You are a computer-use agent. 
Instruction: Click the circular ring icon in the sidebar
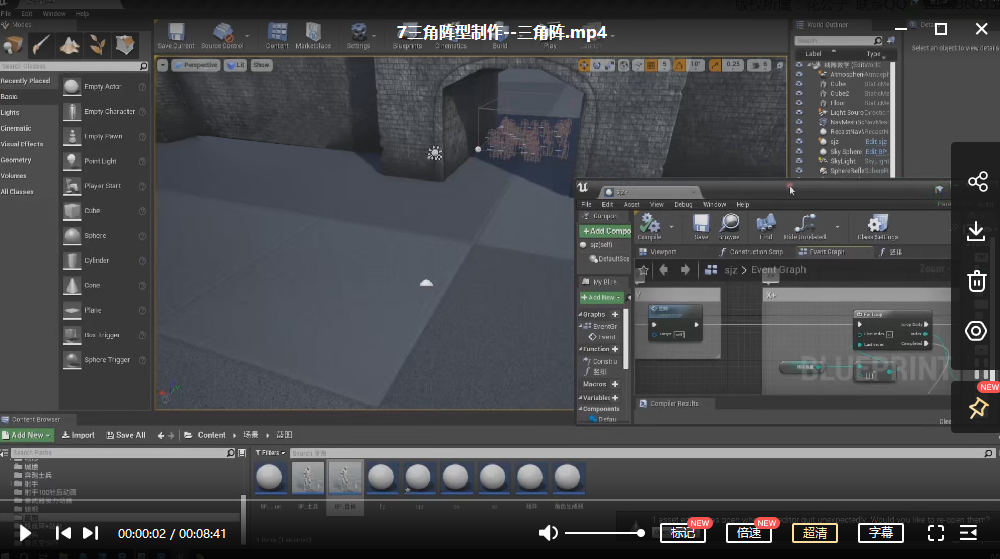pyautogui.click(x=977, y=331)
